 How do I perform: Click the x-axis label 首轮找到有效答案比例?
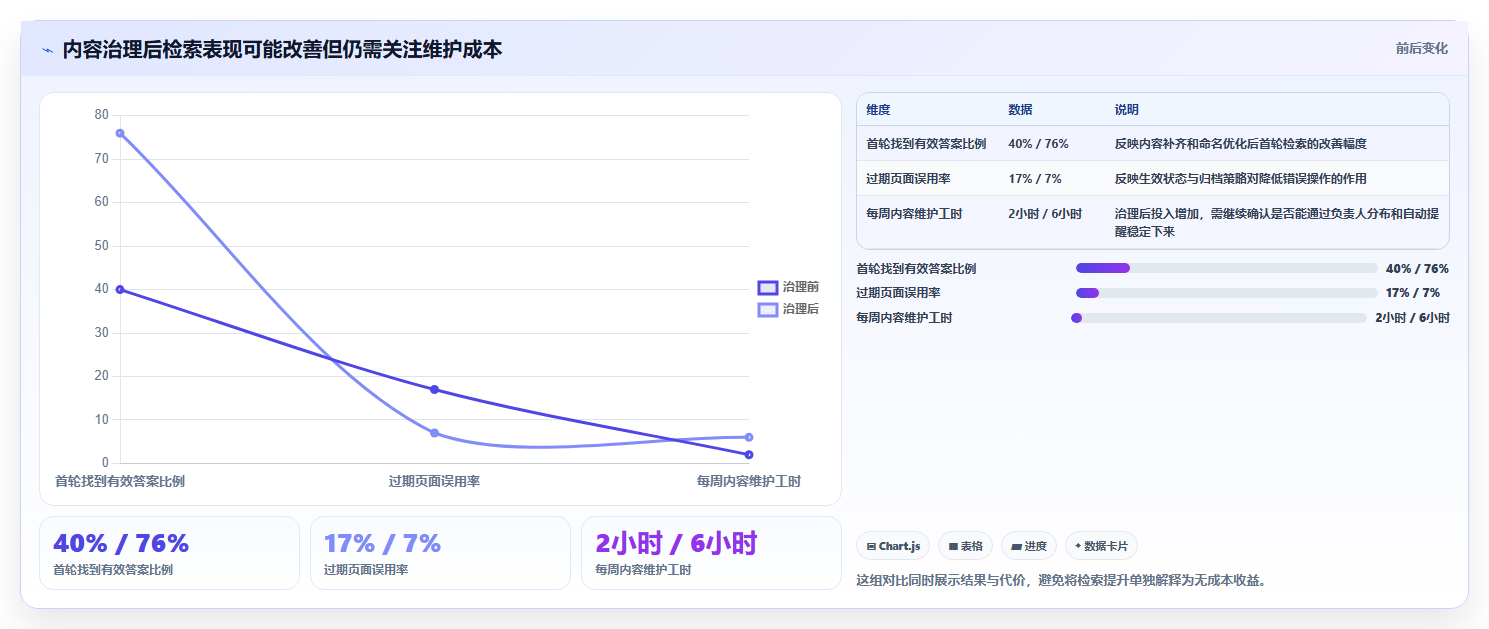click(x=120, y=481)
